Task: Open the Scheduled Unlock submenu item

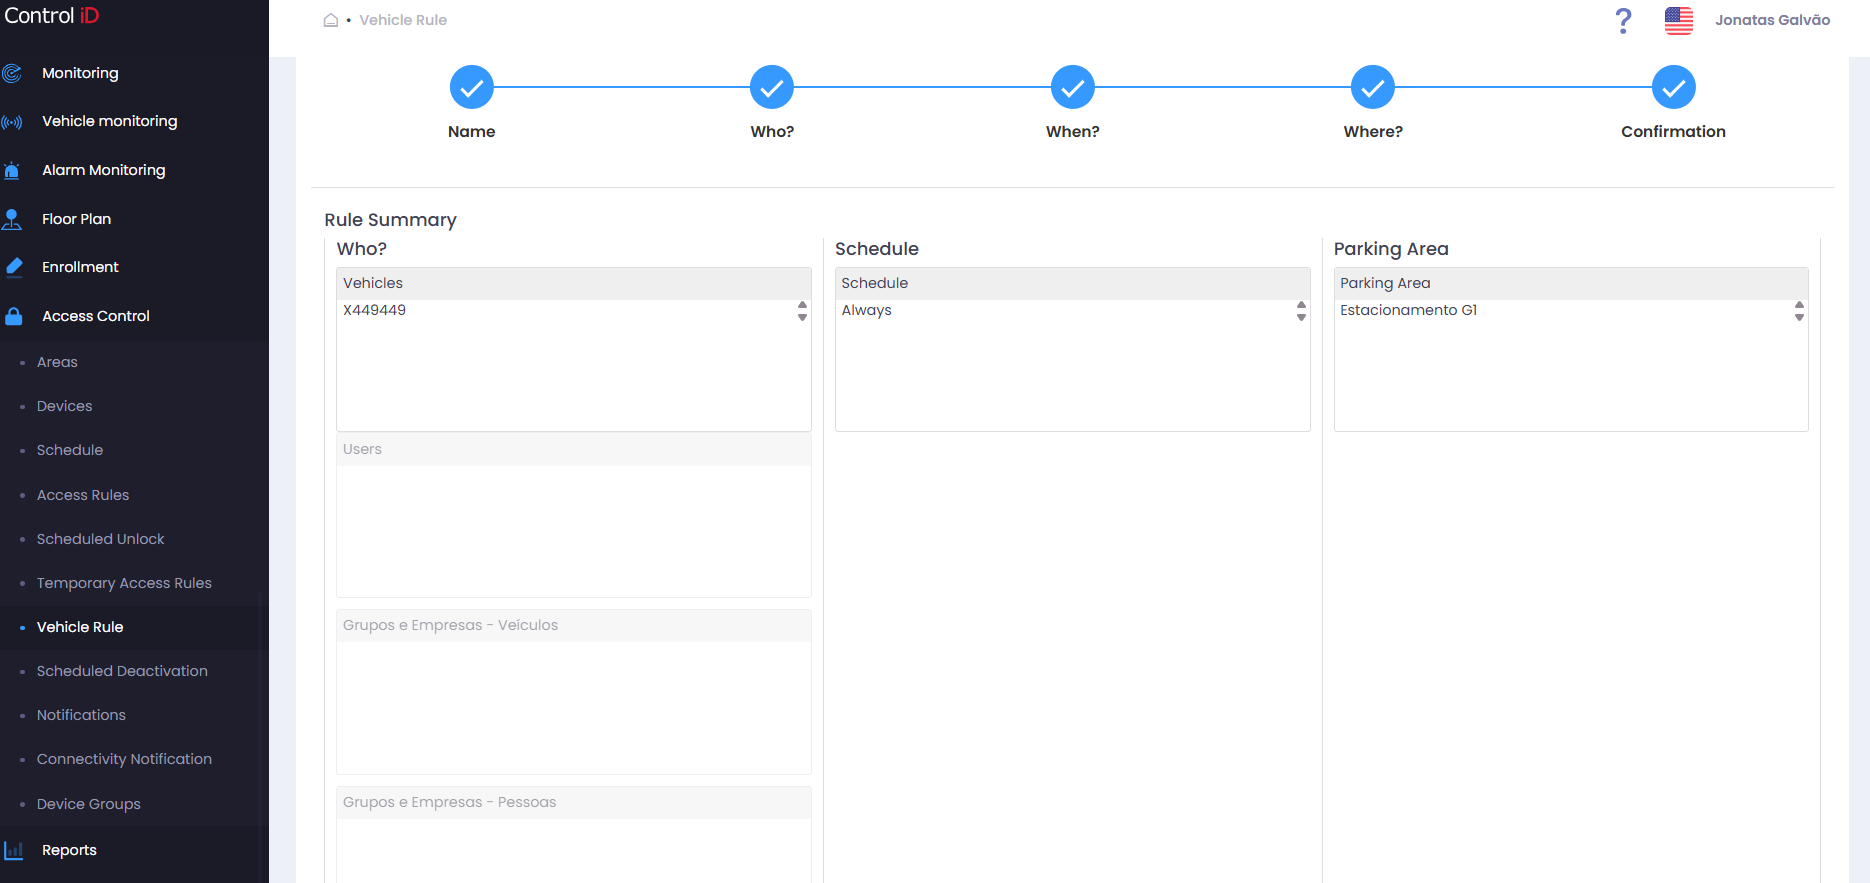Action: [x=100, y=539]
